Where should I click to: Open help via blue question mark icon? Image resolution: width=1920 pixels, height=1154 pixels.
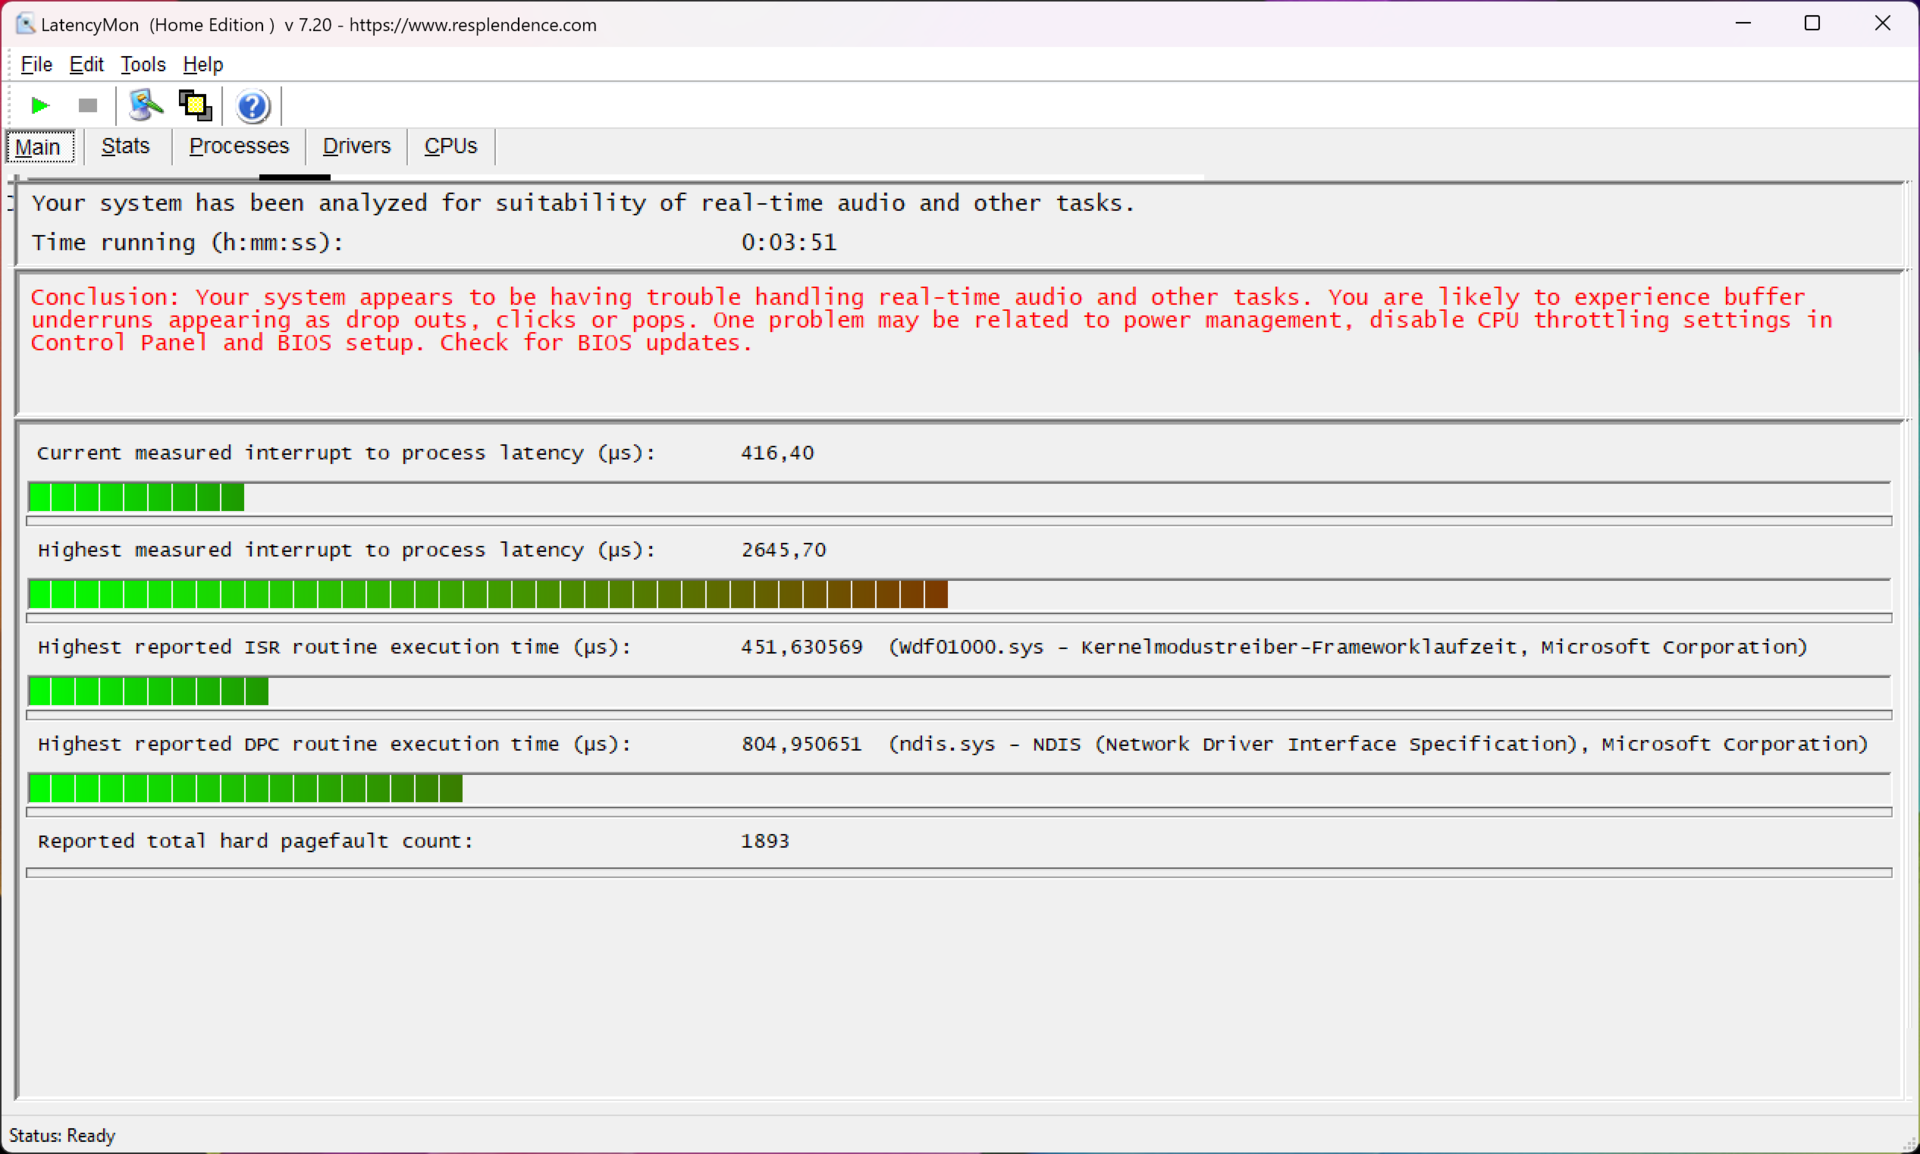(253, 105)
